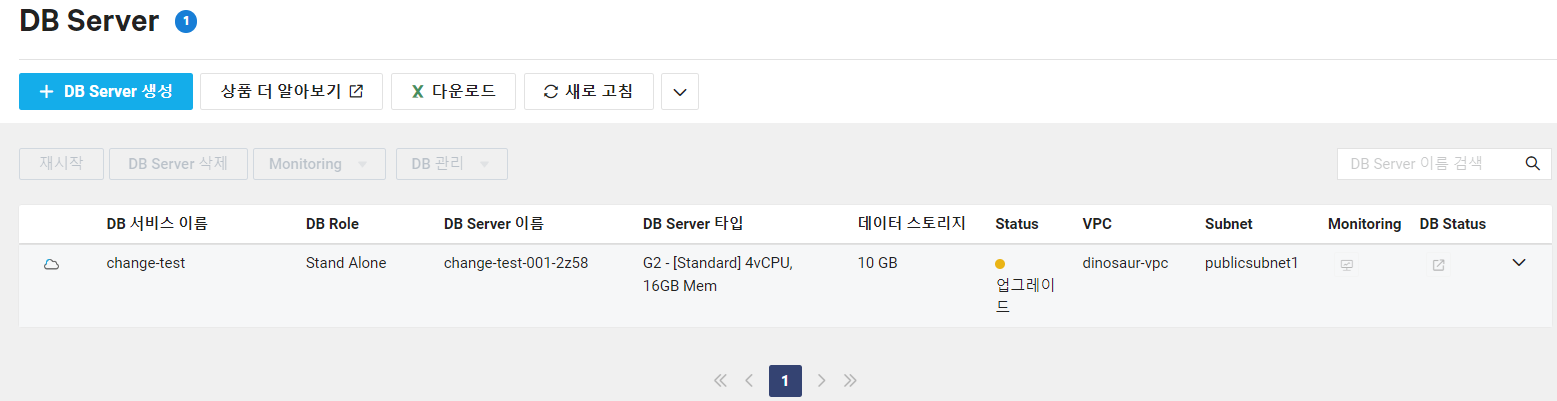Open the Monitoring icon for change-test

[x=1346, y=265]
